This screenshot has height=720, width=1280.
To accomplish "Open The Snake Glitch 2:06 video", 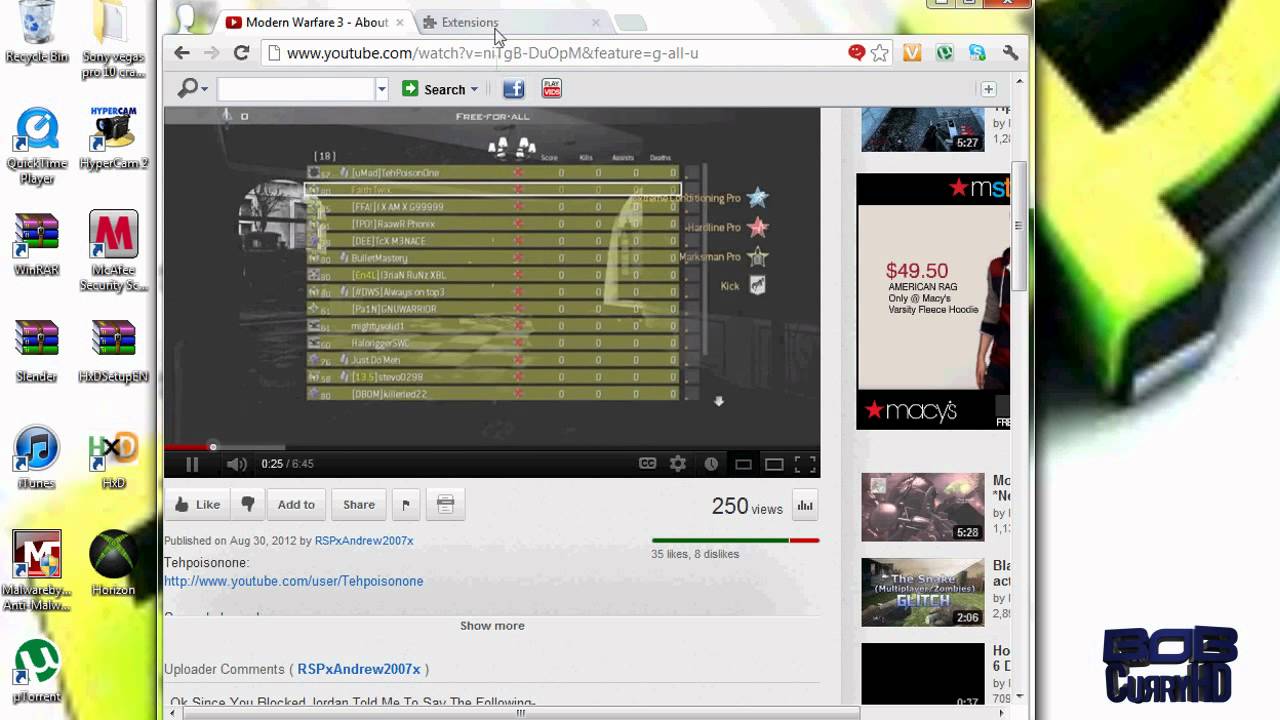I will [922, 592].
